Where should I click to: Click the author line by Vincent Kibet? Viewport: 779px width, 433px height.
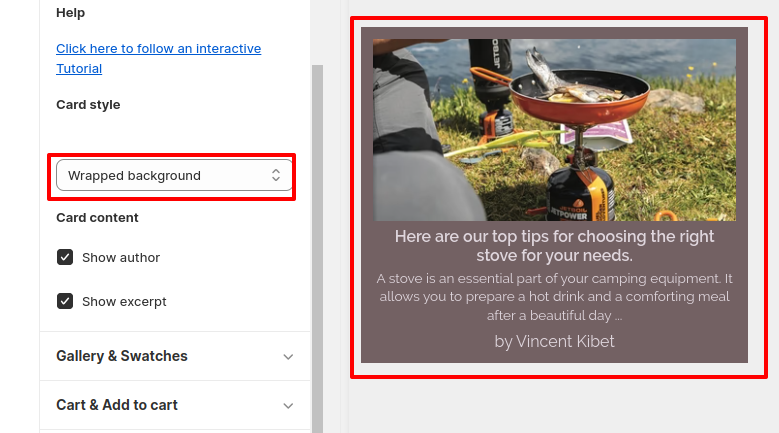[554, 341]
